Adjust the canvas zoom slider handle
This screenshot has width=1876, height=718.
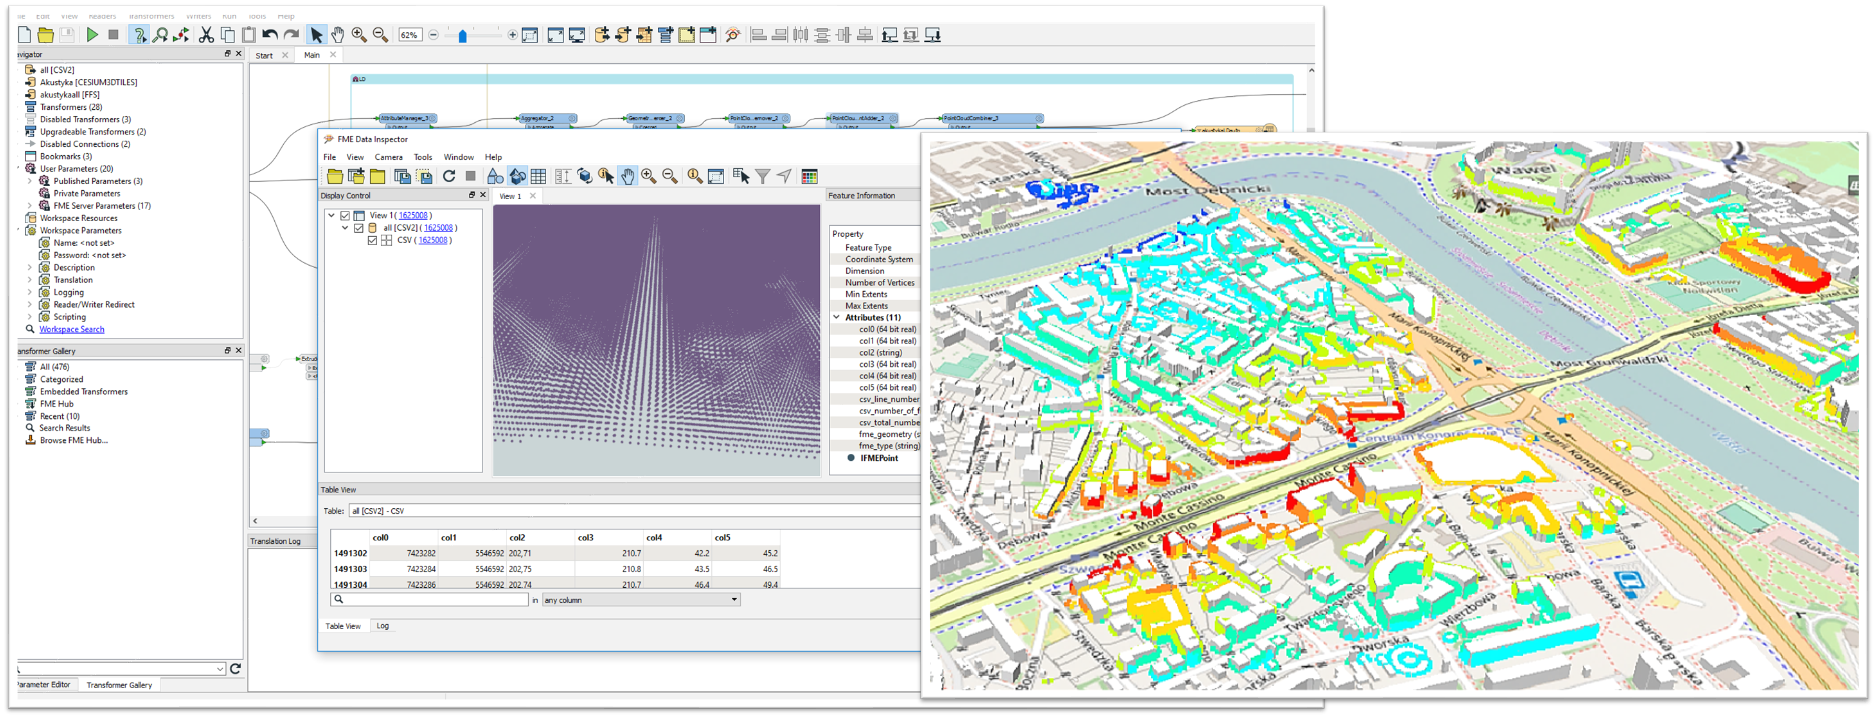[x=462, y=37]
